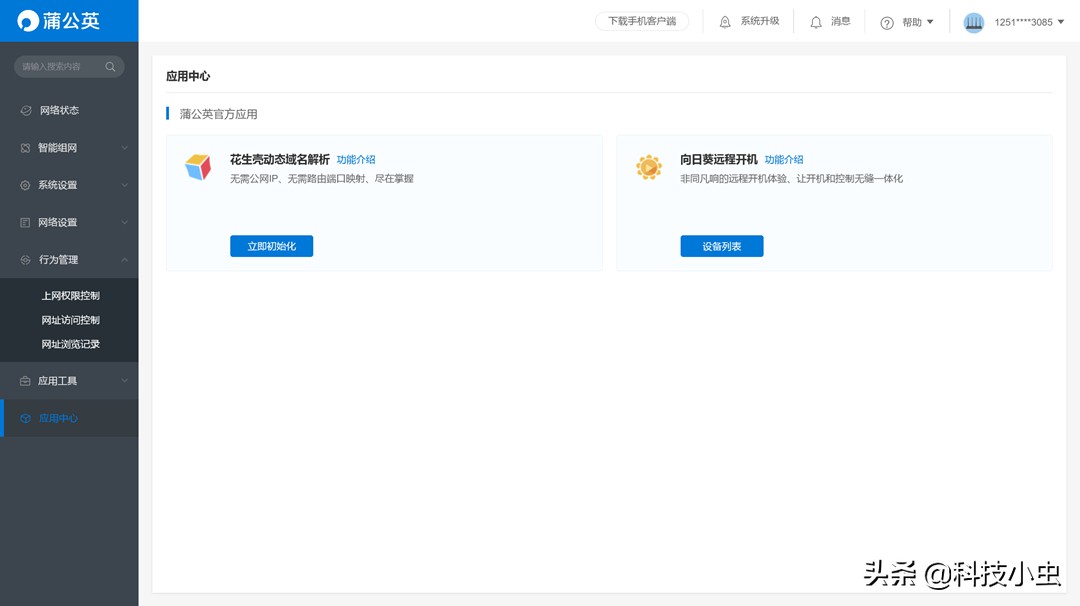Image resolution: width=1080 pixels, height=606 pixels.
Task: Click the 消息 bell icon
Action: [x=816, y=22]
